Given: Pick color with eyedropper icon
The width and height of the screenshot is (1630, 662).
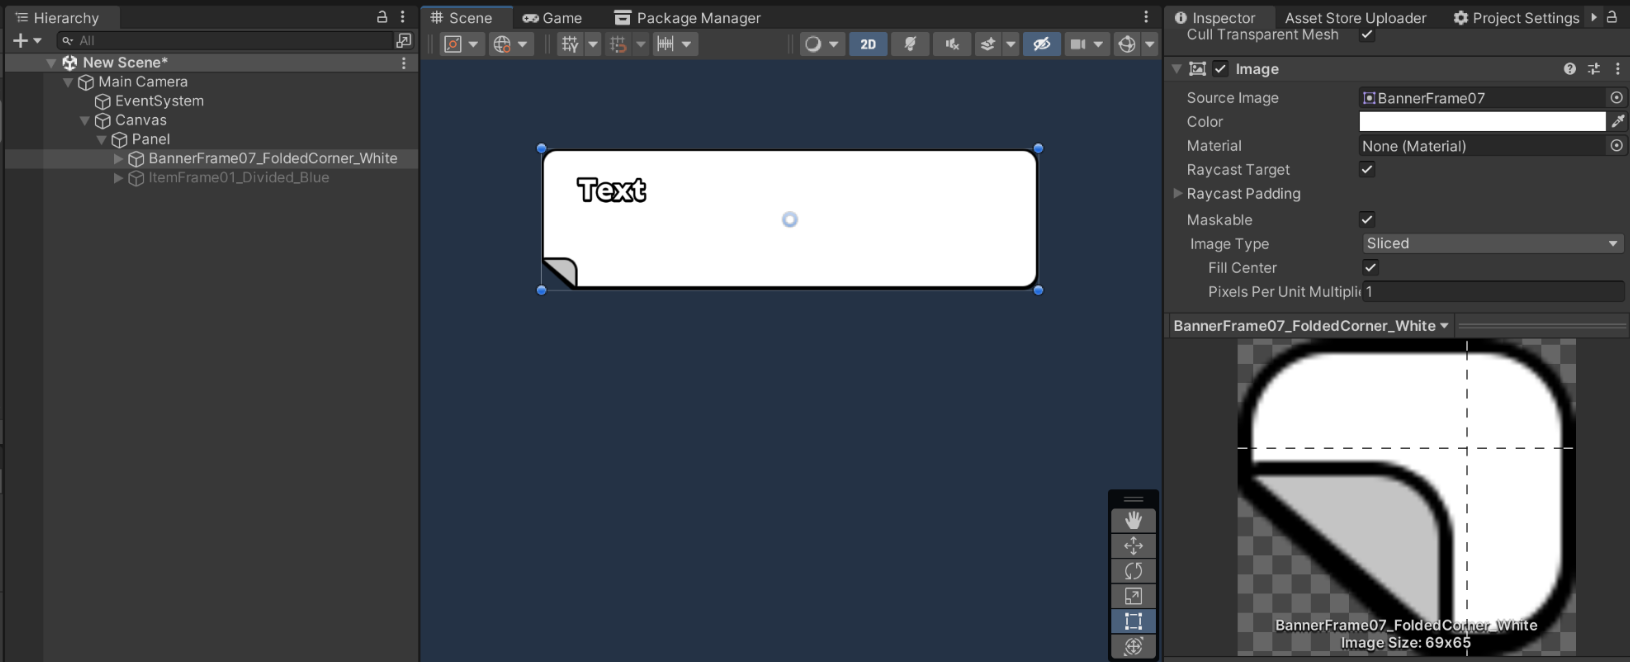Looking at the screenshot, I should tap(1617, 121).
